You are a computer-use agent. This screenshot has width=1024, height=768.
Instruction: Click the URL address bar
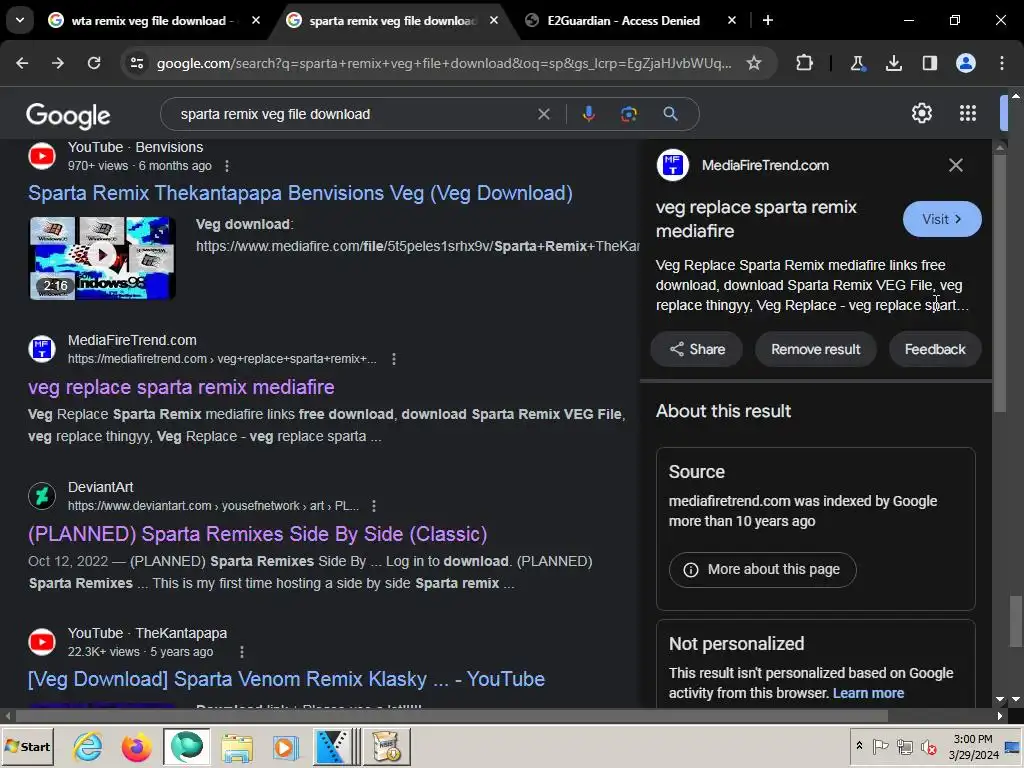point(444,63)
